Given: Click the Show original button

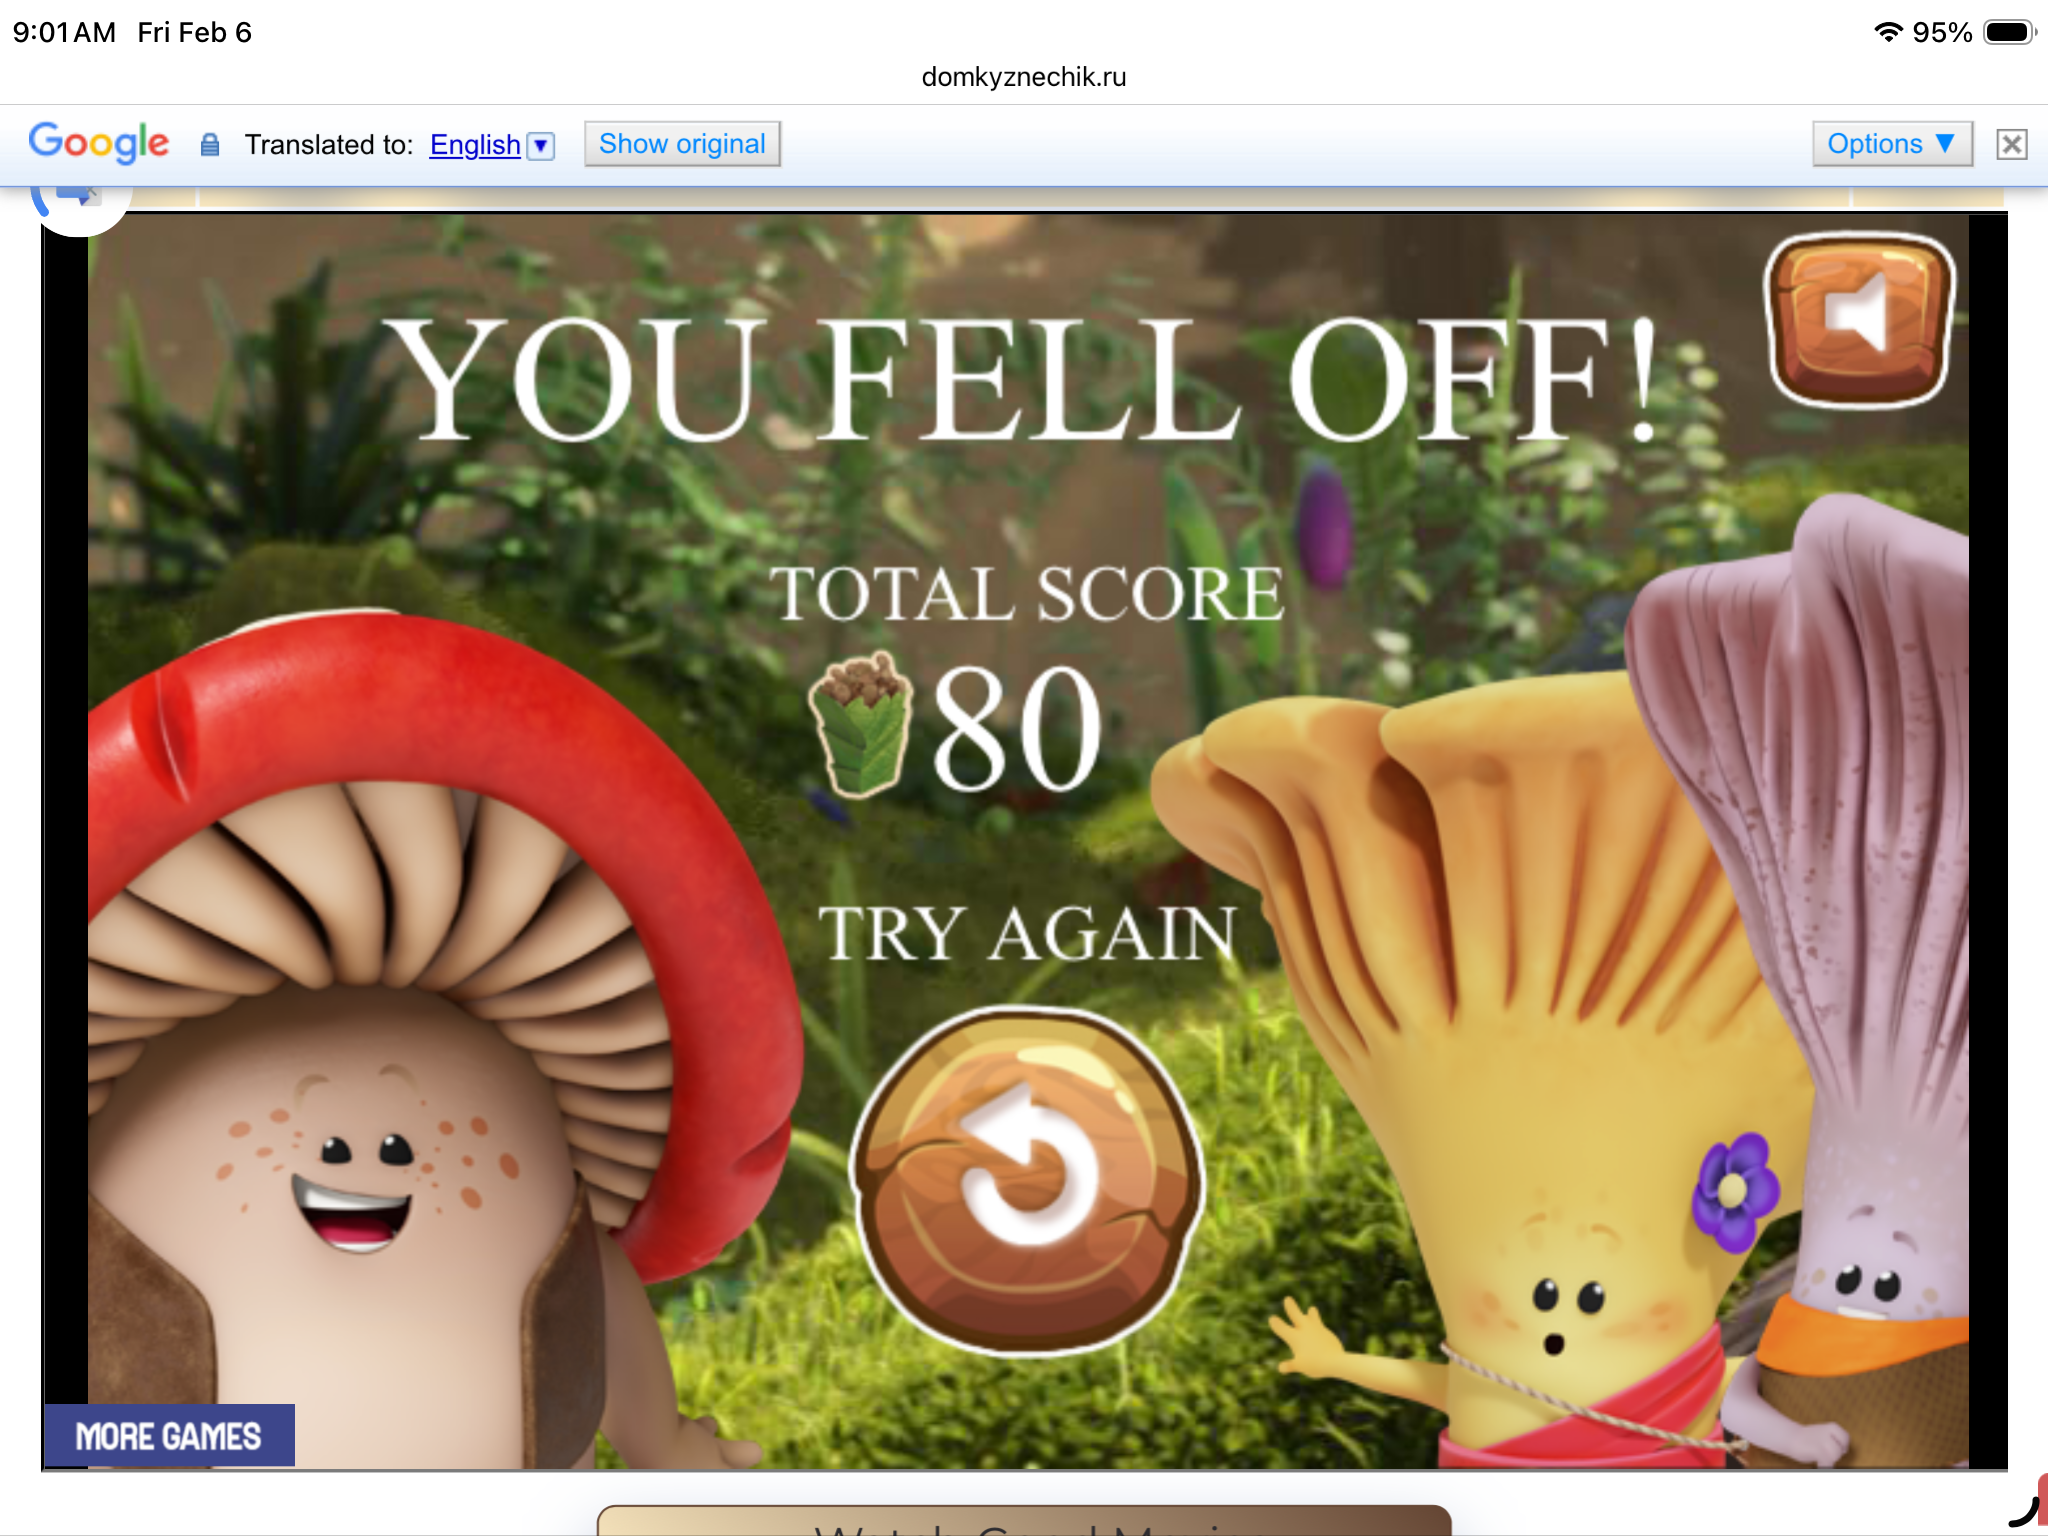Looking at the screenshot, I should pos(682,144).
